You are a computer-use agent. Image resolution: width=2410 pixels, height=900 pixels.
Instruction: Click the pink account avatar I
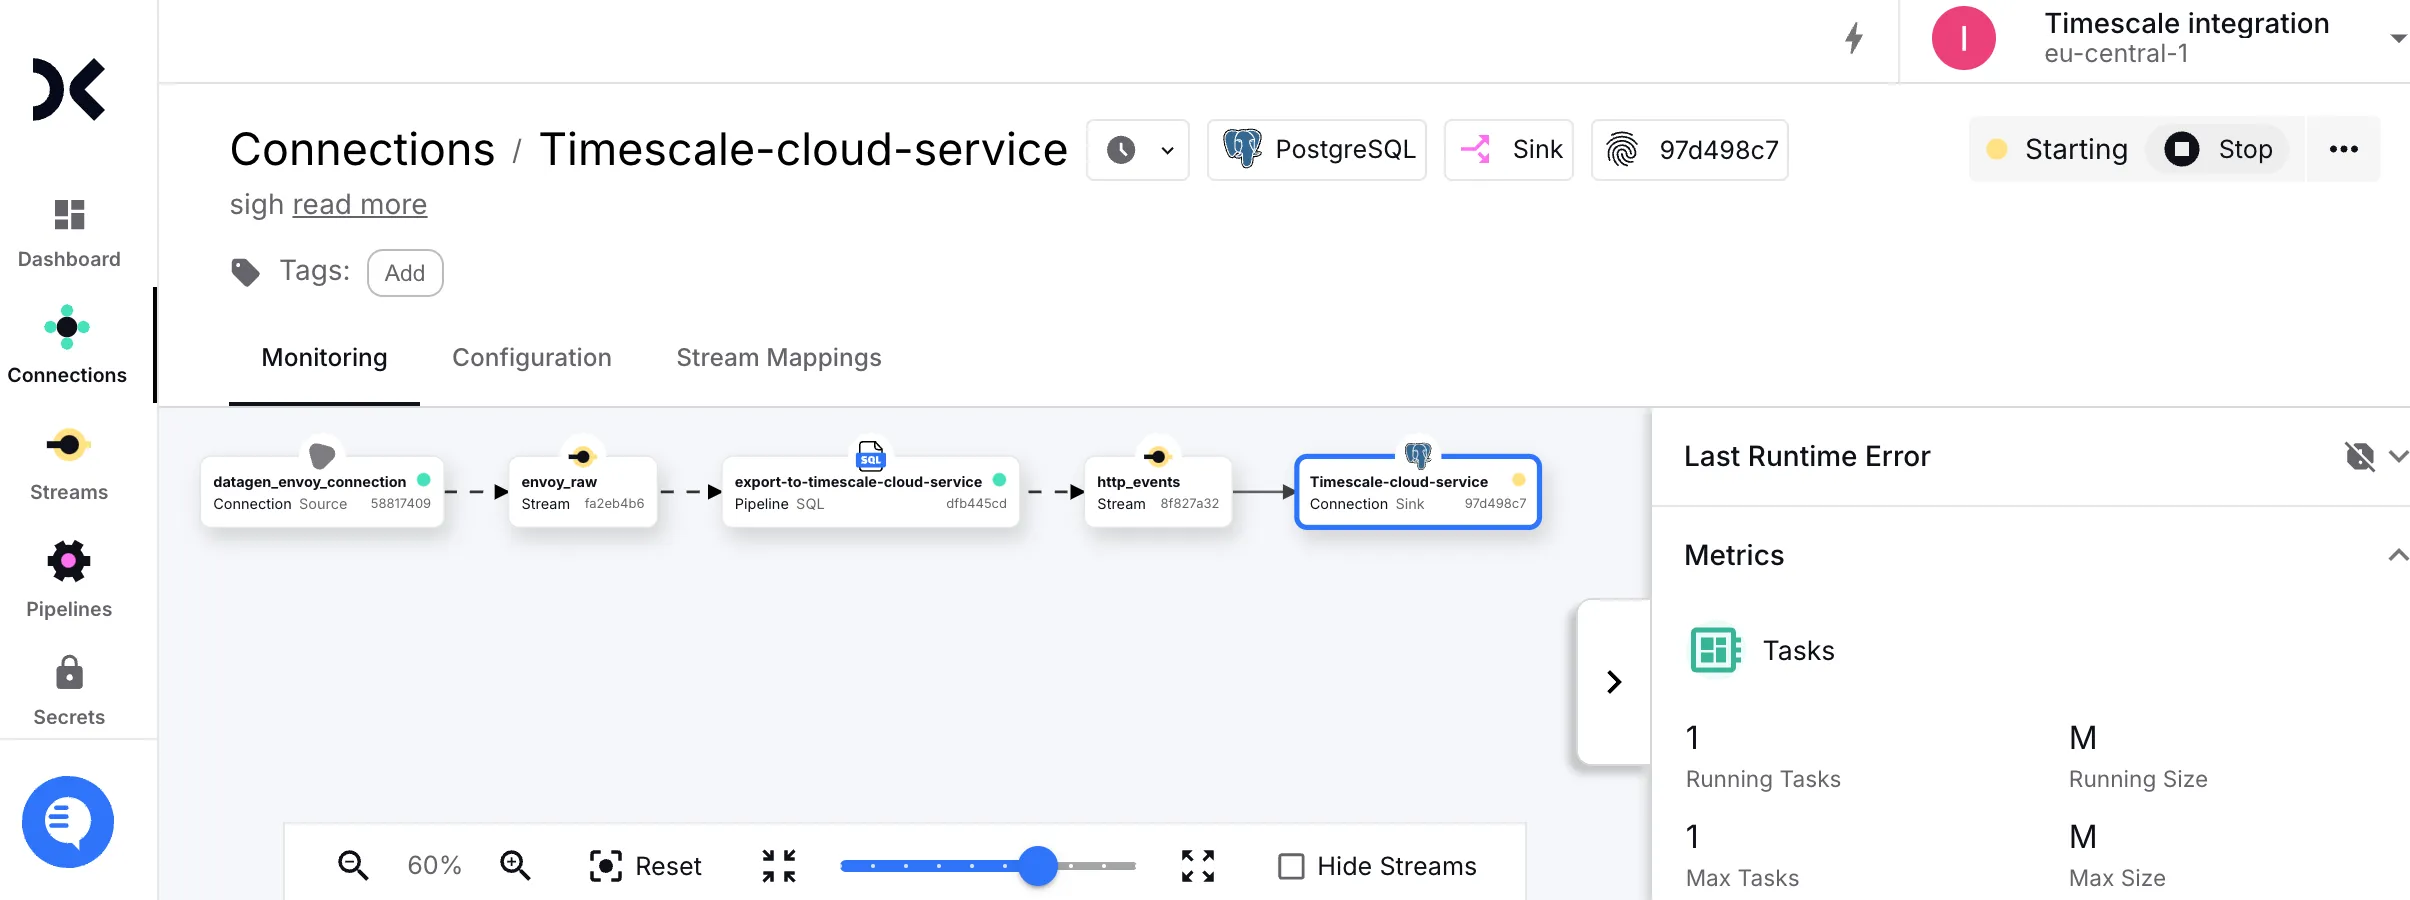click(x=1963, y=38)
